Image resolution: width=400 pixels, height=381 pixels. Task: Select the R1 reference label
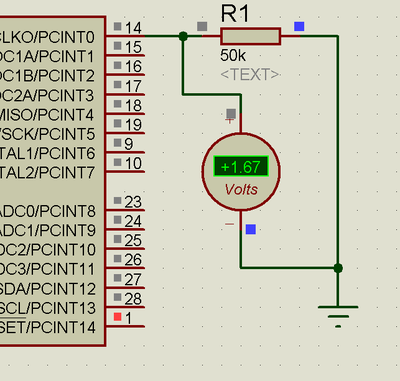235,14
